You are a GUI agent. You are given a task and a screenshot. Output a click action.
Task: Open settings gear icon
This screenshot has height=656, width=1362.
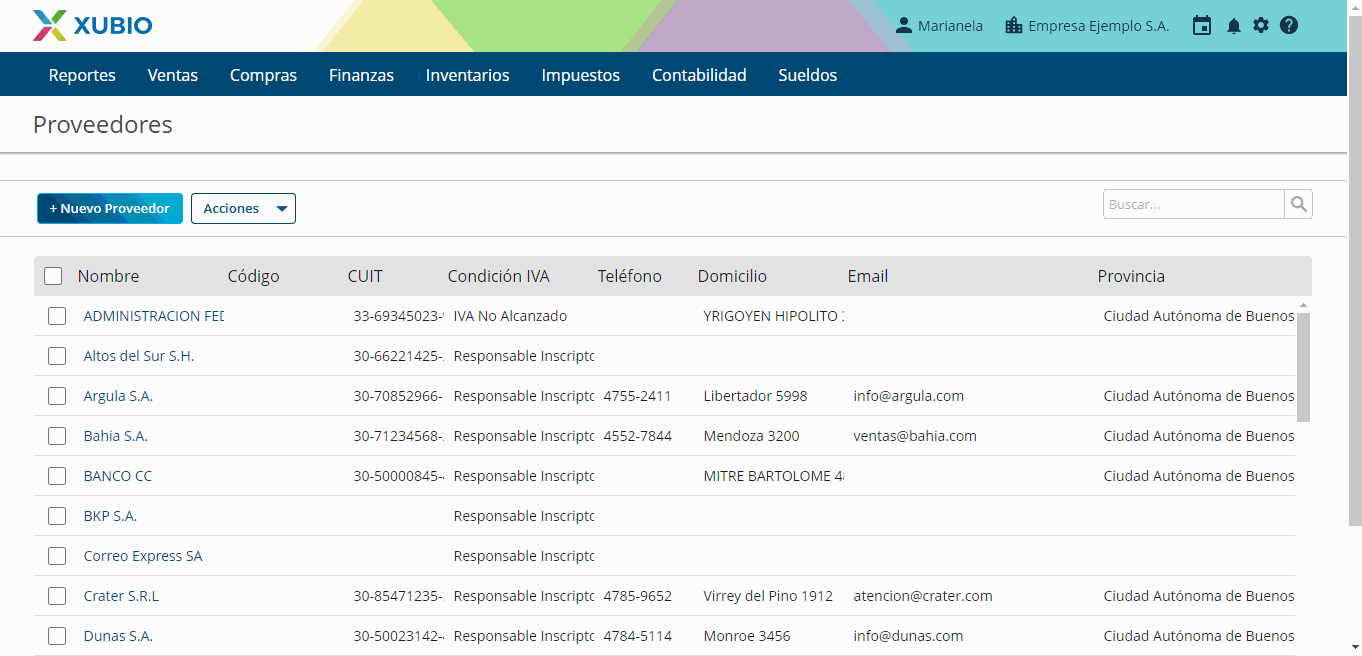coord(1261,26)
